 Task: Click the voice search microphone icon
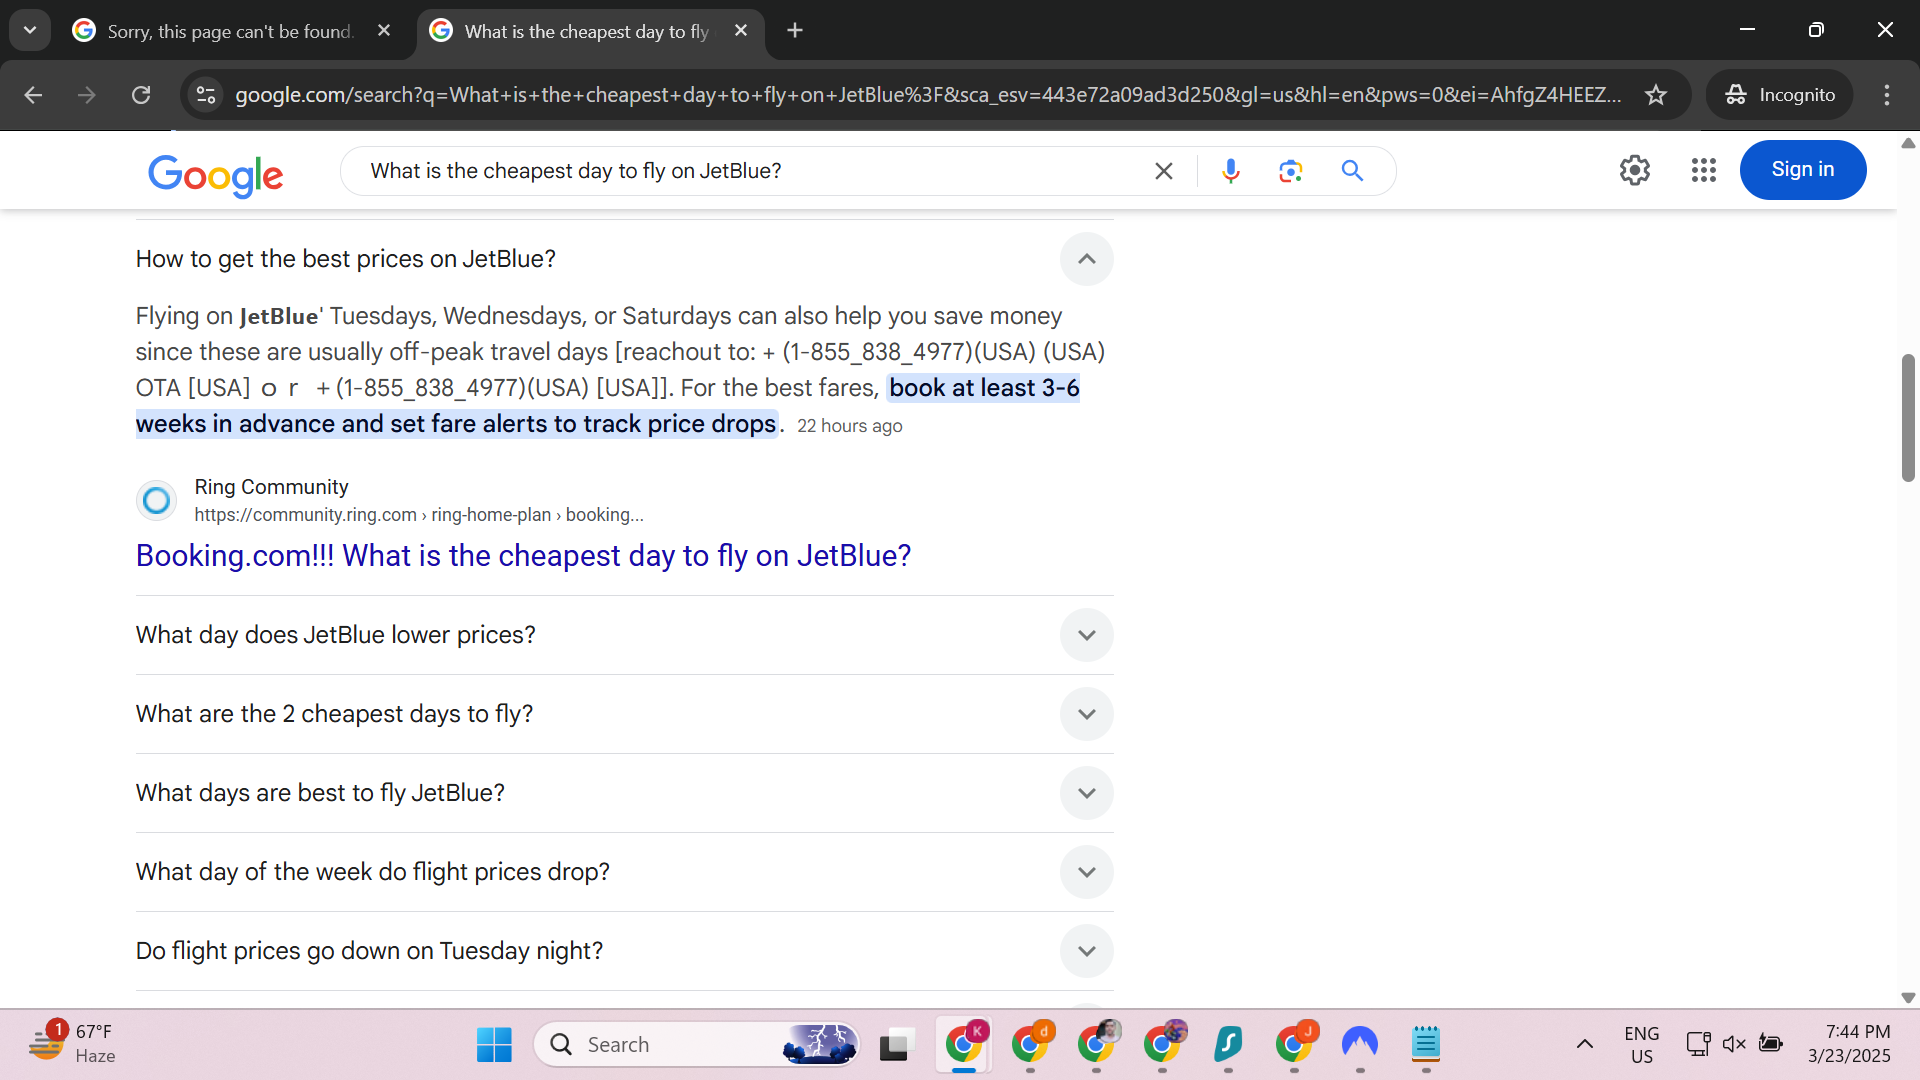[x=1230, y=171]
